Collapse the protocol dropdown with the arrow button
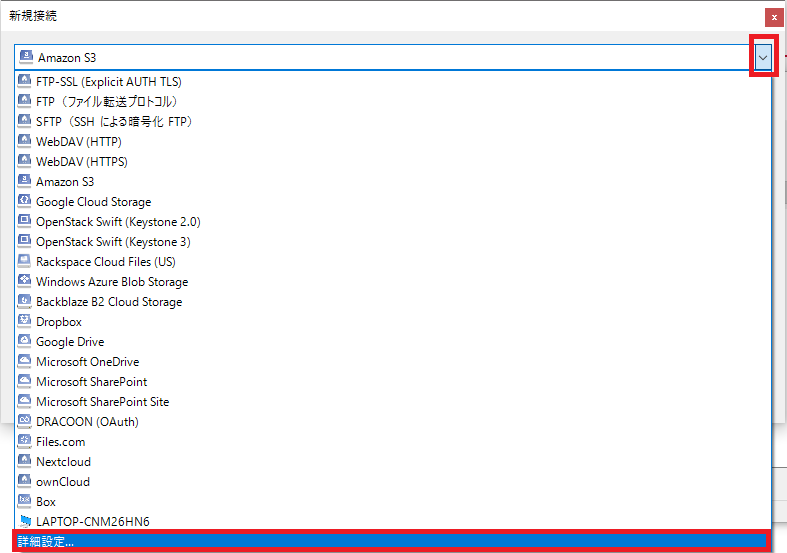Viewport: 787px width, 553px height. [763, 57]
